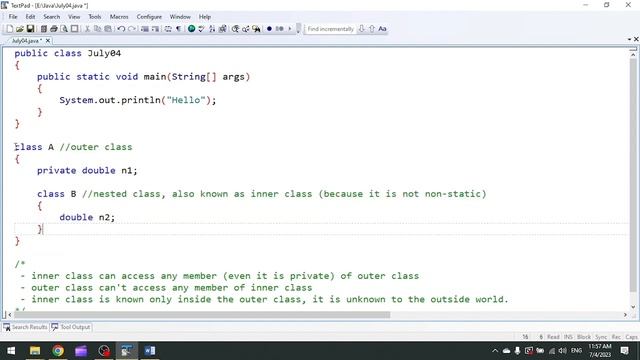Screen dimensions: 640x360
Task: Click the square page icon next to Print Preview
Action: pos(74,29)
